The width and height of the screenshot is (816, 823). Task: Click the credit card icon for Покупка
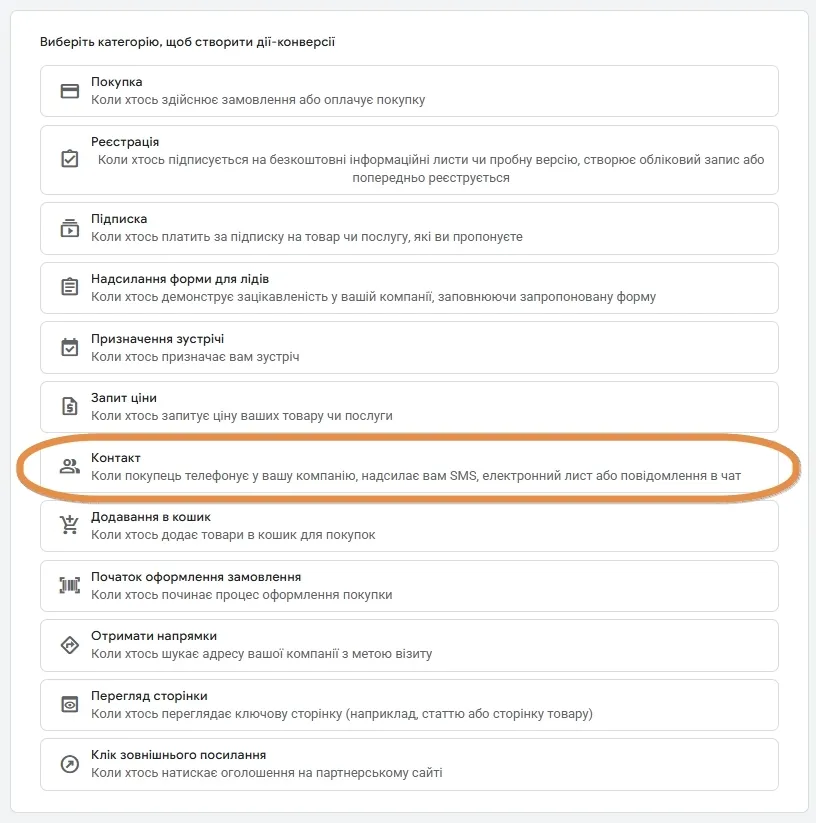[x=70, y=91]
